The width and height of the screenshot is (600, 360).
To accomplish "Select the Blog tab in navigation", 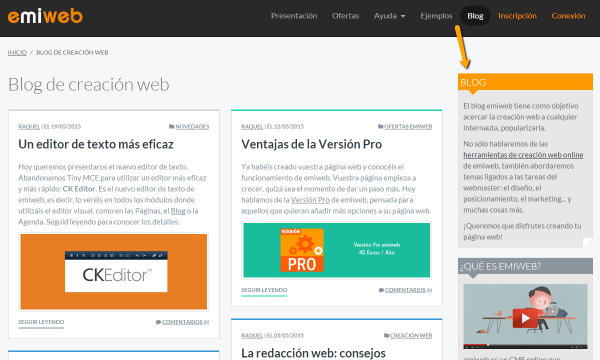I will click(x=475, y=16).
